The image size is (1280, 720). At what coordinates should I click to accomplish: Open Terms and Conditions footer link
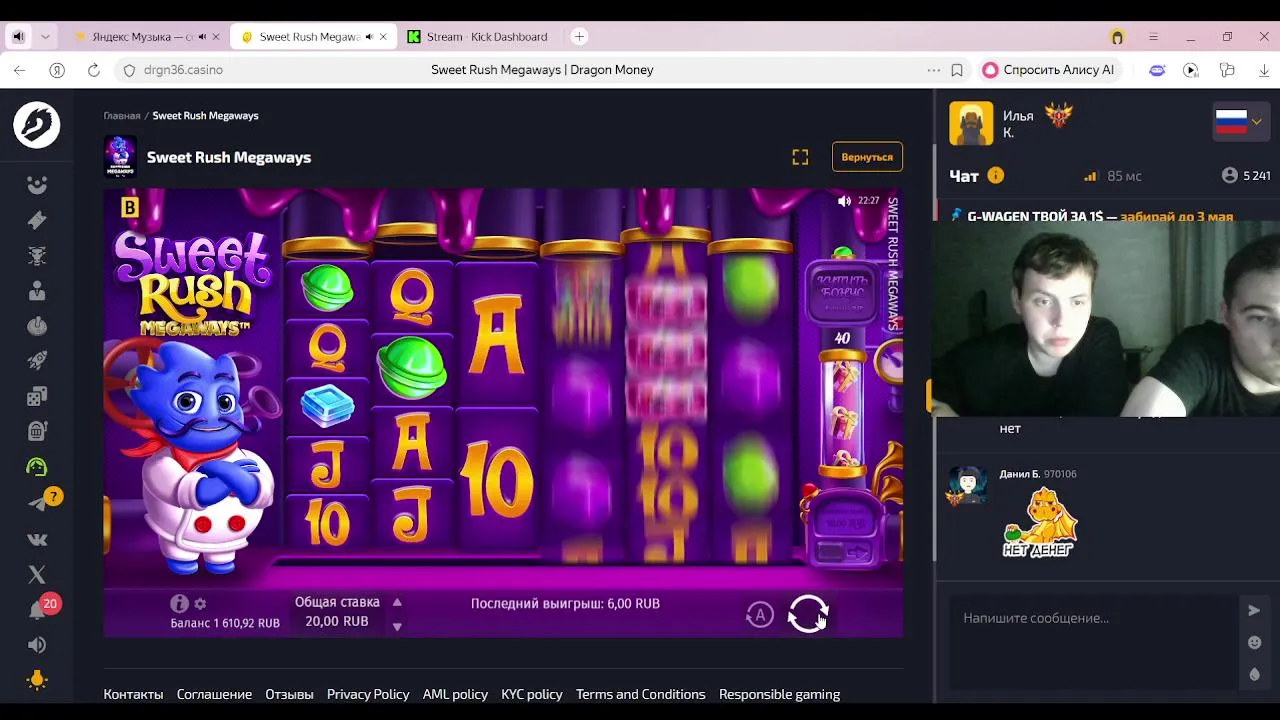640,694
